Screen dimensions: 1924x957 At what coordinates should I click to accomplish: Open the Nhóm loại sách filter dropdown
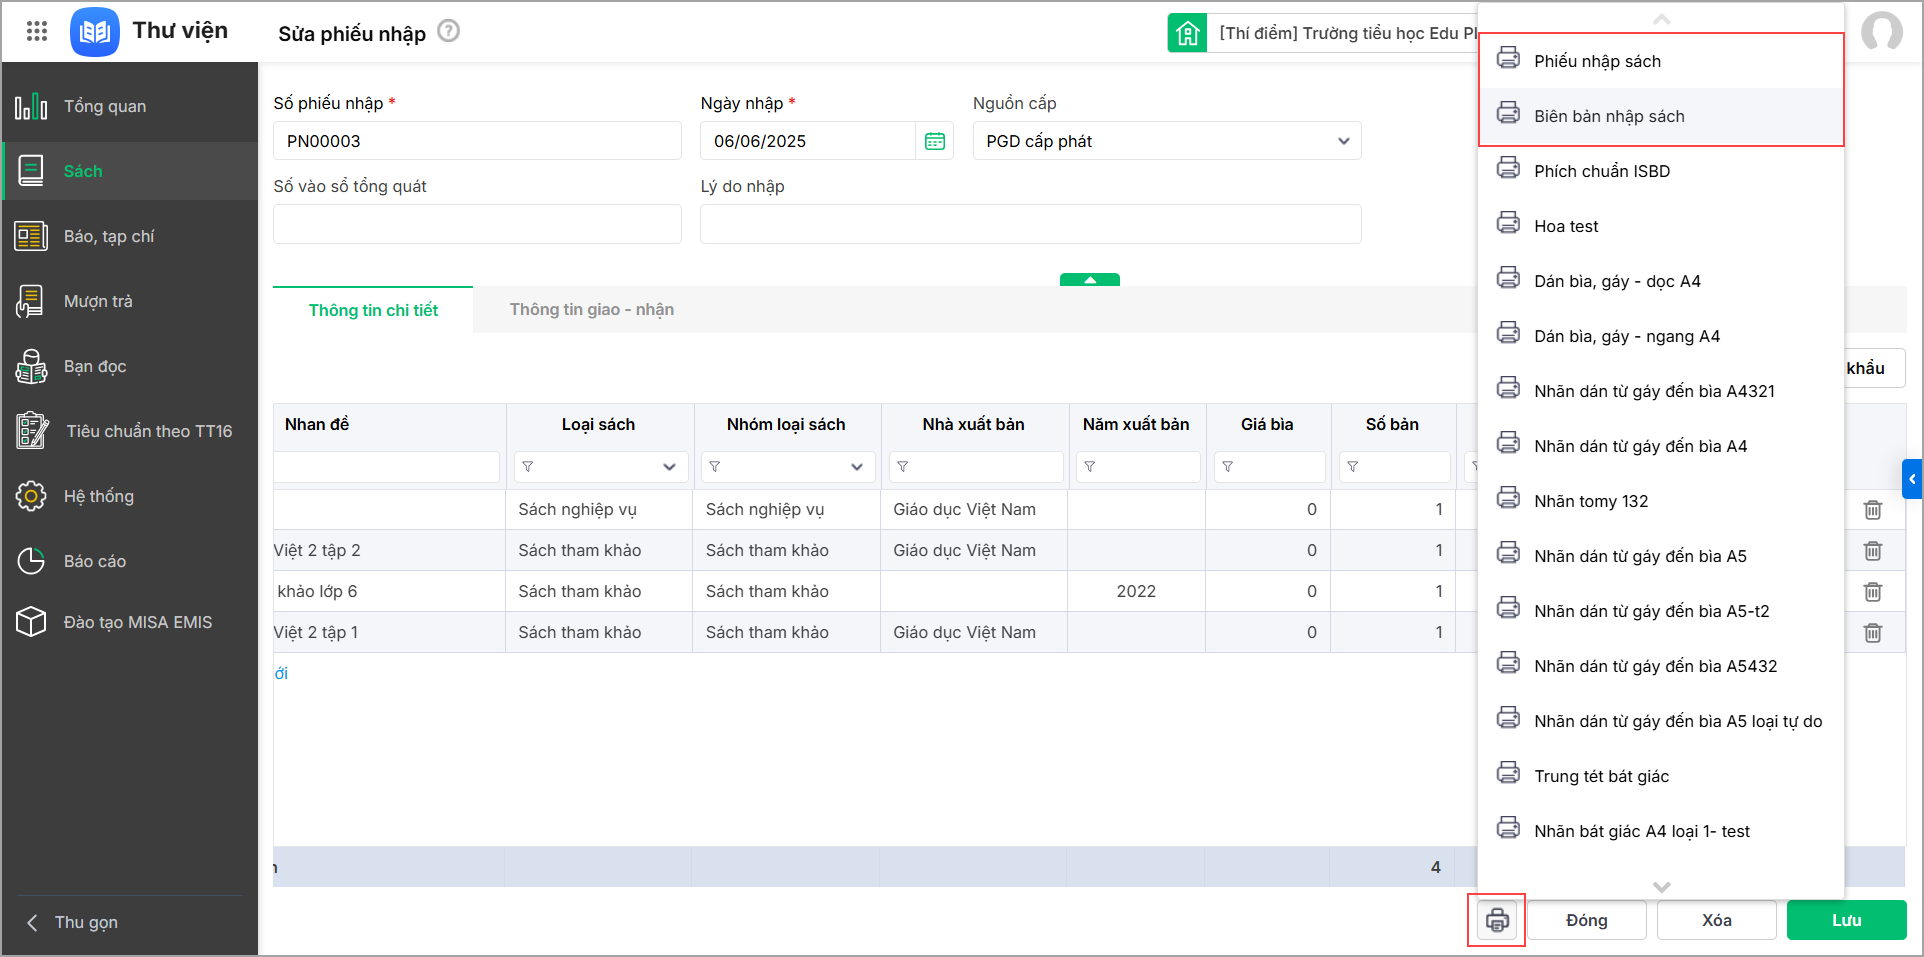[x=856, y=467]
